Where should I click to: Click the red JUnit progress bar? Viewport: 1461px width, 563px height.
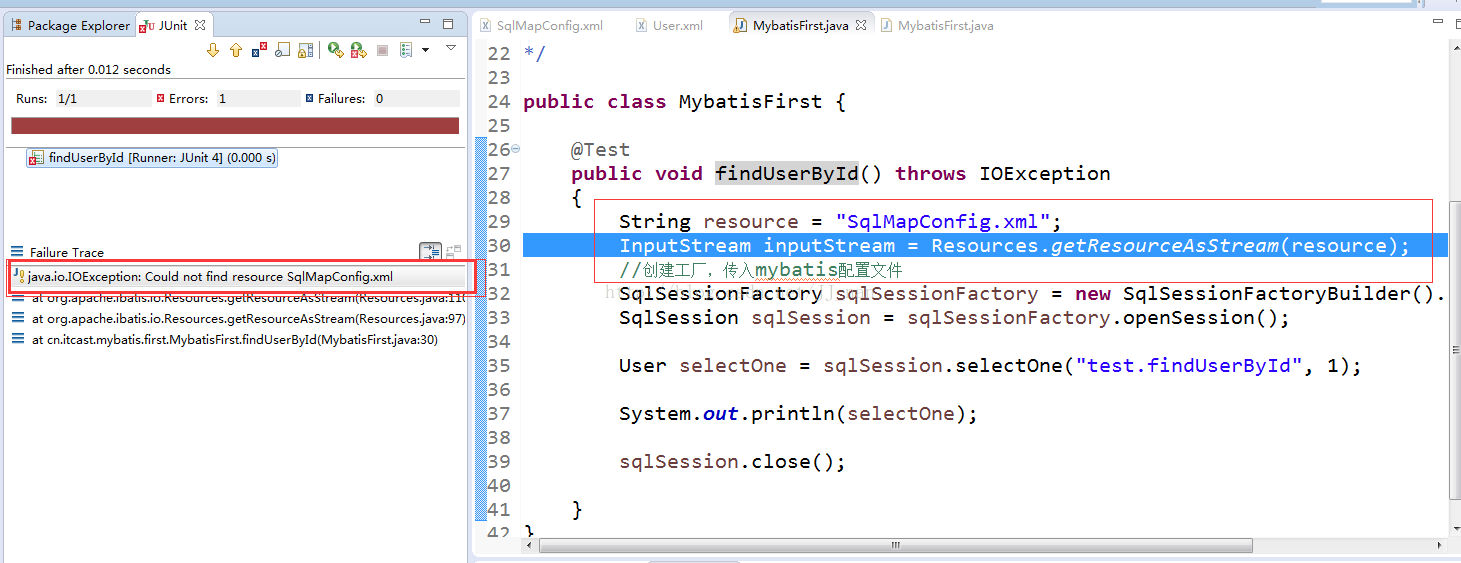click(235, 126)
